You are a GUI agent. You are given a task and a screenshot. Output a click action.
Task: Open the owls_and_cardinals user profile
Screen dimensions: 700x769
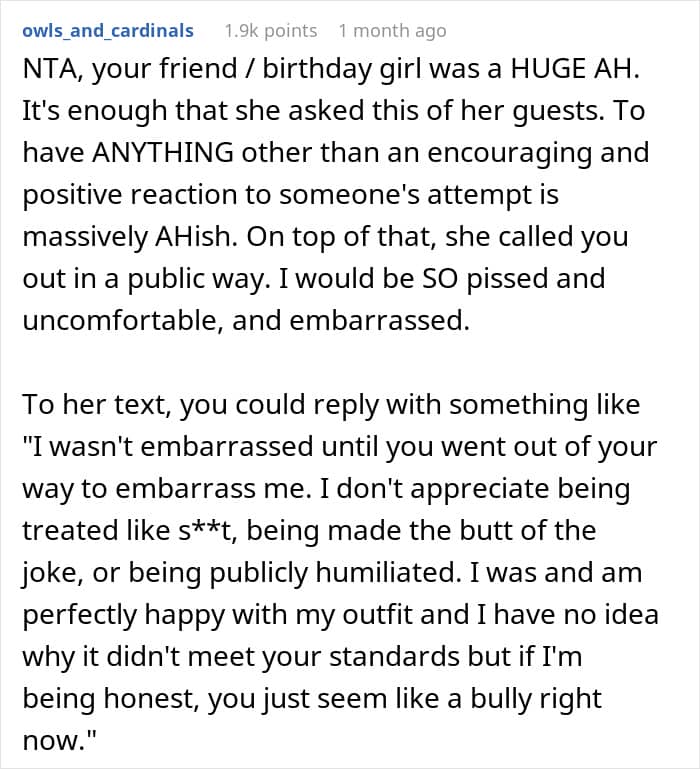[108, 31]
